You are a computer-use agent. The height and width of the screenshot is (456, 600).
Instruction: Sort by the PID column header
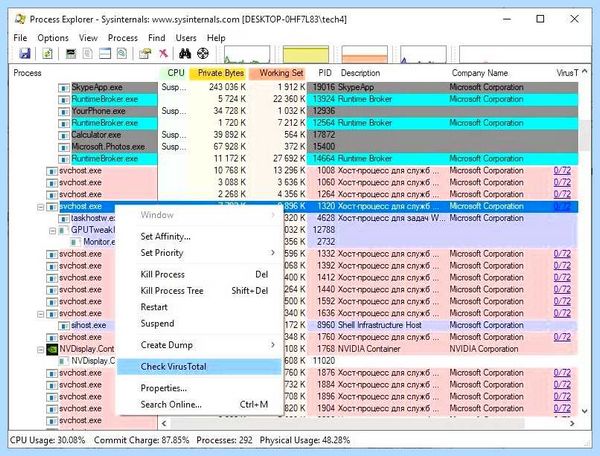(x=324, y=73)
